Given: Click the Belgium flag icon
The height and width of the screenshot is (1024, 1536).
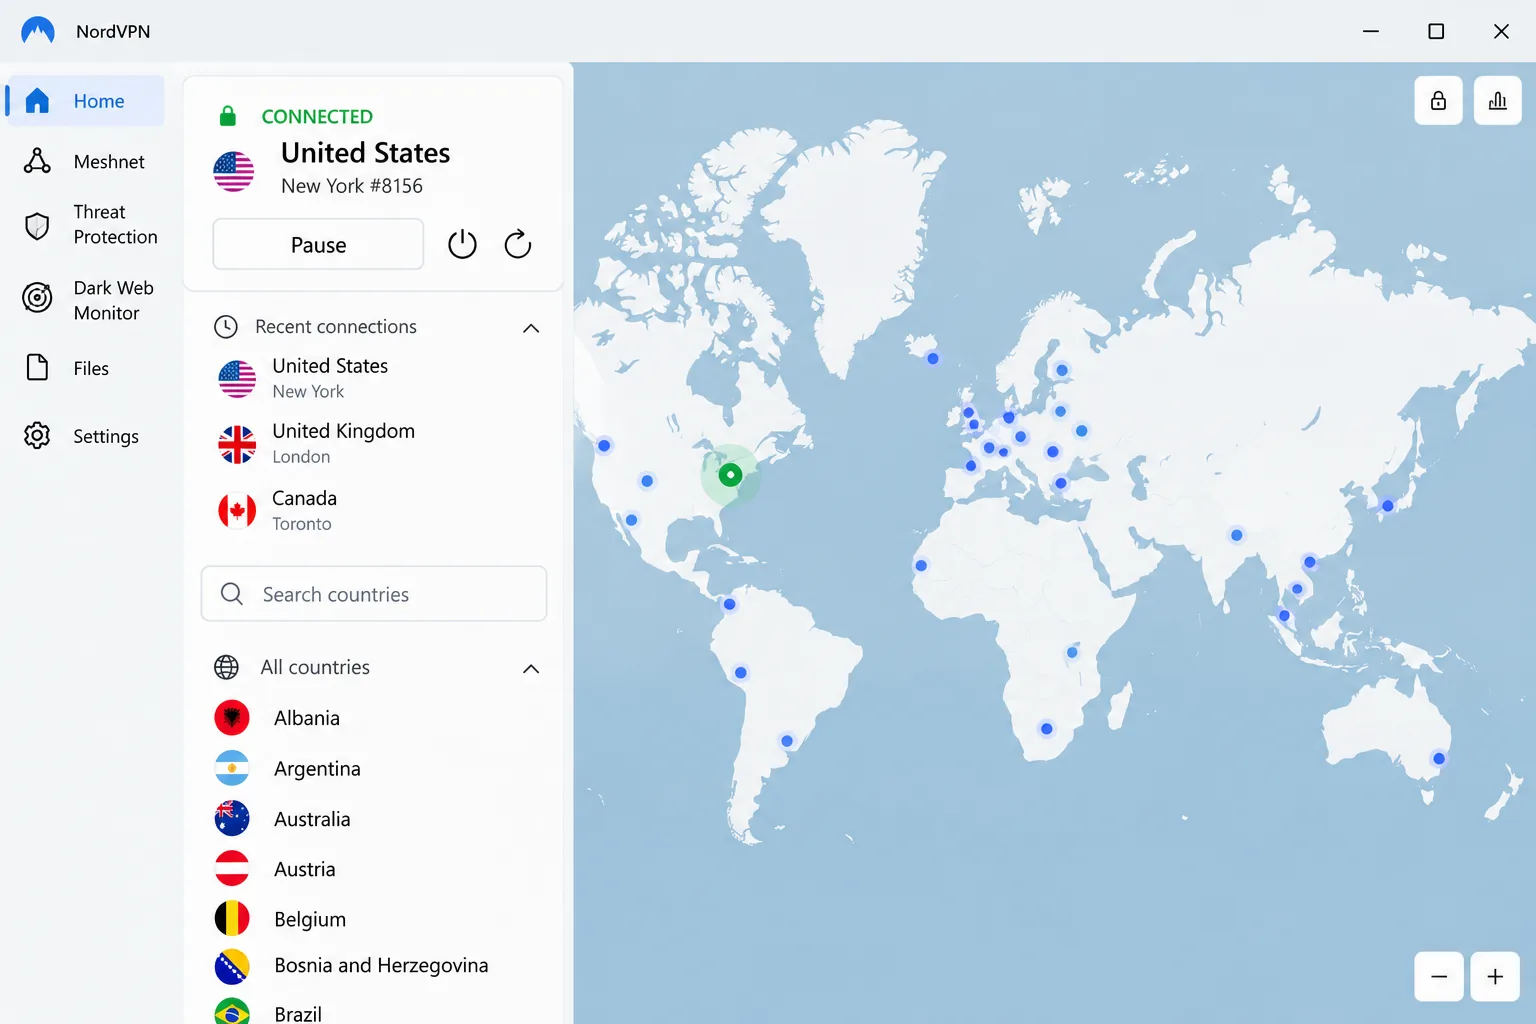Looking at the screenshot, I should (232, 919).
